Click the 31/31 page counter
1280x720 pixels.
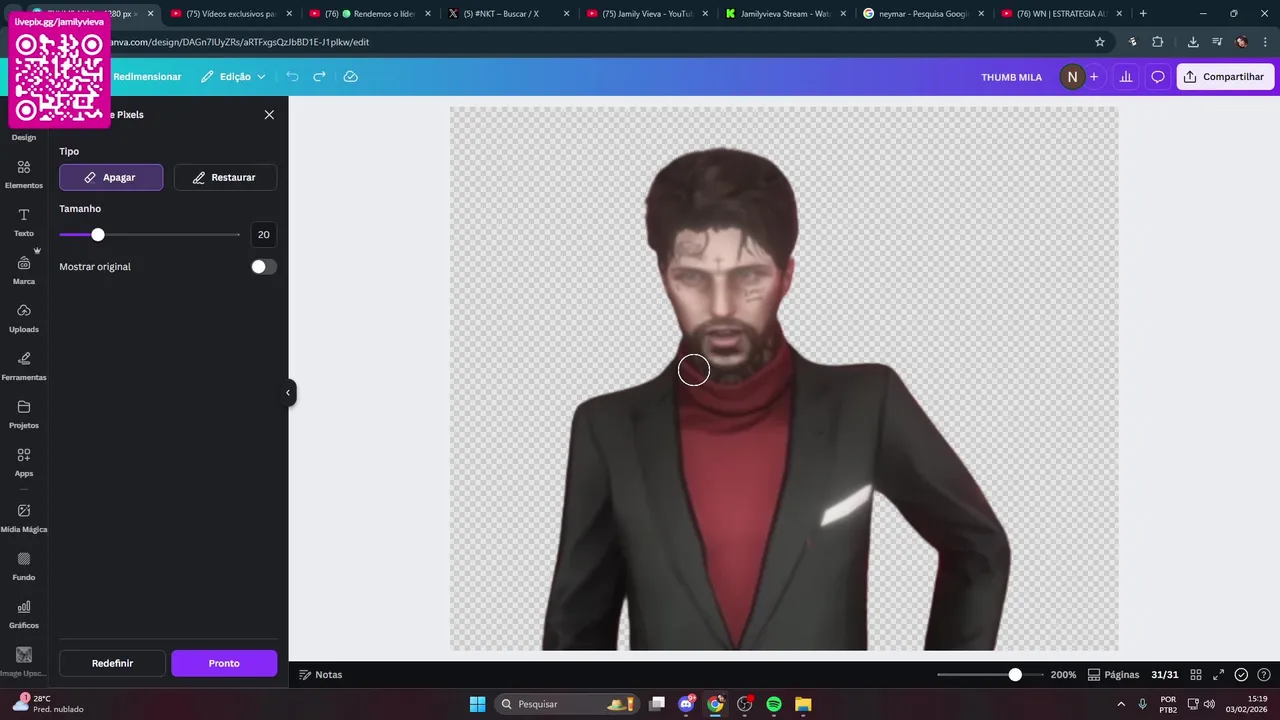point(1164,675)
